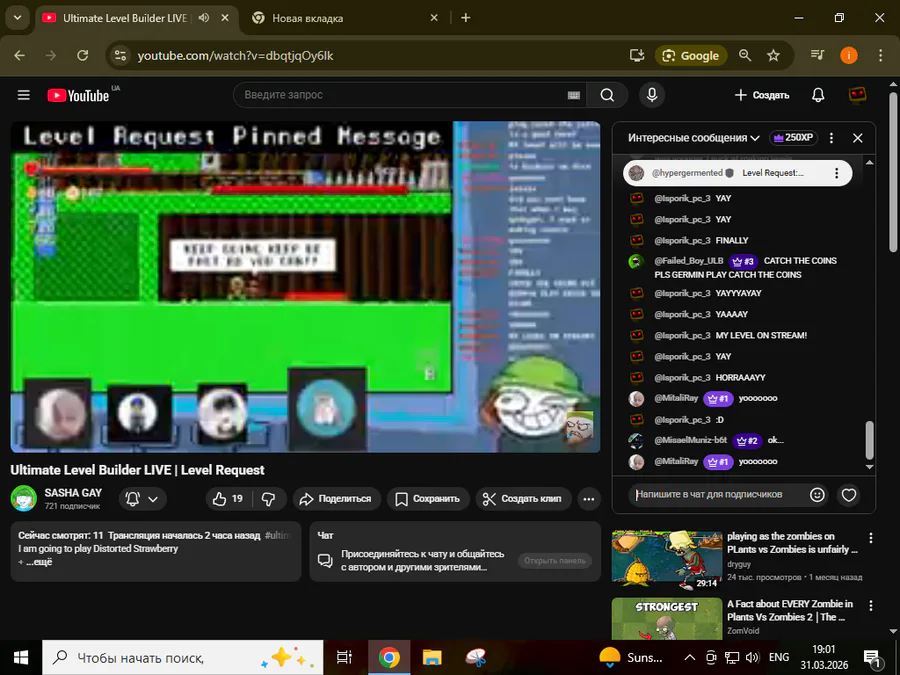View site information icon in address bar

(120, 56)
